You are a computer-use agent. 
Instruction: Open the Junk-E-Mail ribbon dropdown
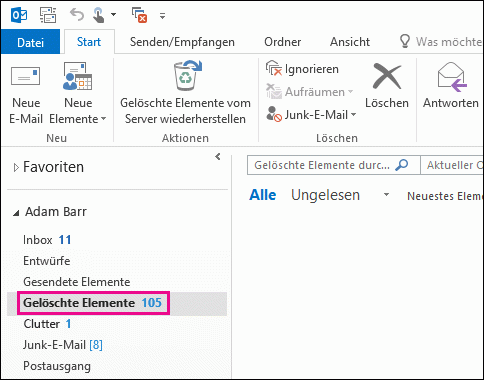tap(311, 115)
